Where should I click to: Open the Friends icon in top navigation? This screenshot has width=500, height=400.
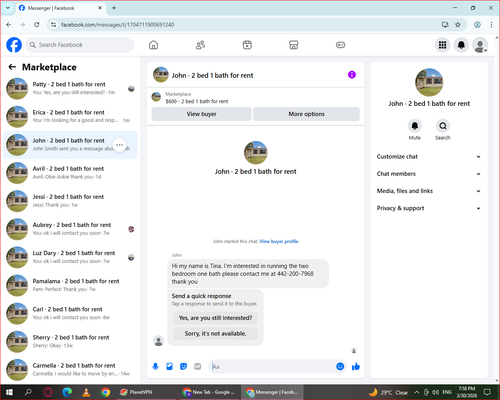200,45
